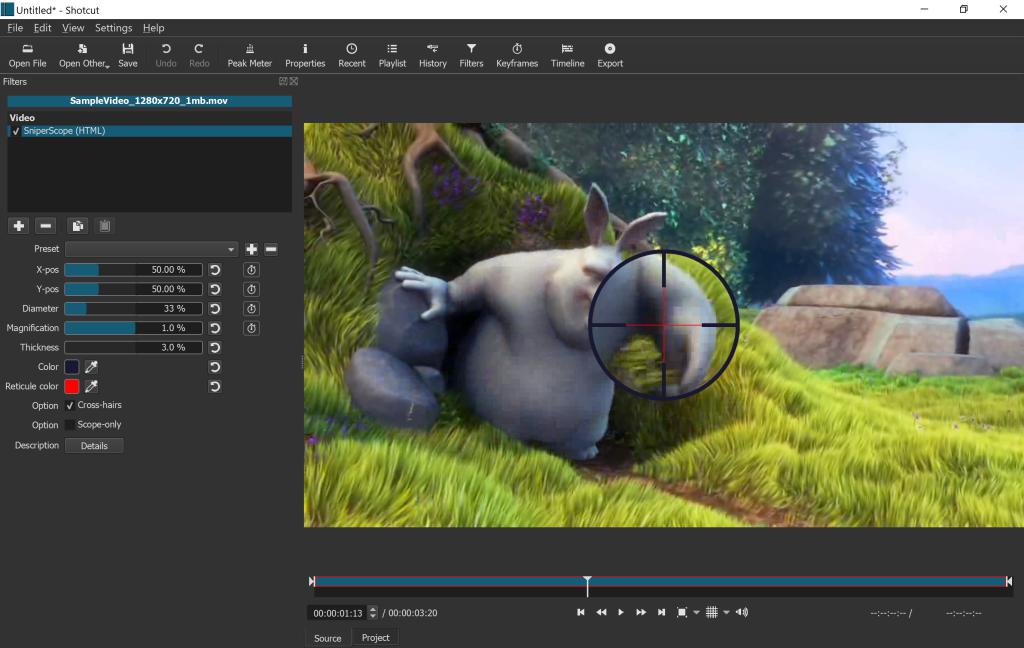Enable keyframes for X-pos parameter
1024x648 pixels.
click(252, 270)
